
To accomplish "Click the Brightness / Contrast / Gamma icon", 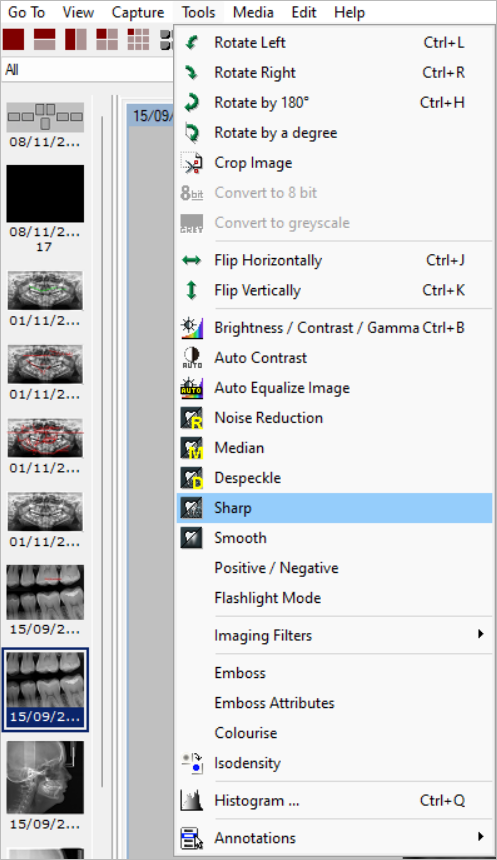I will (x=191, y=327).
